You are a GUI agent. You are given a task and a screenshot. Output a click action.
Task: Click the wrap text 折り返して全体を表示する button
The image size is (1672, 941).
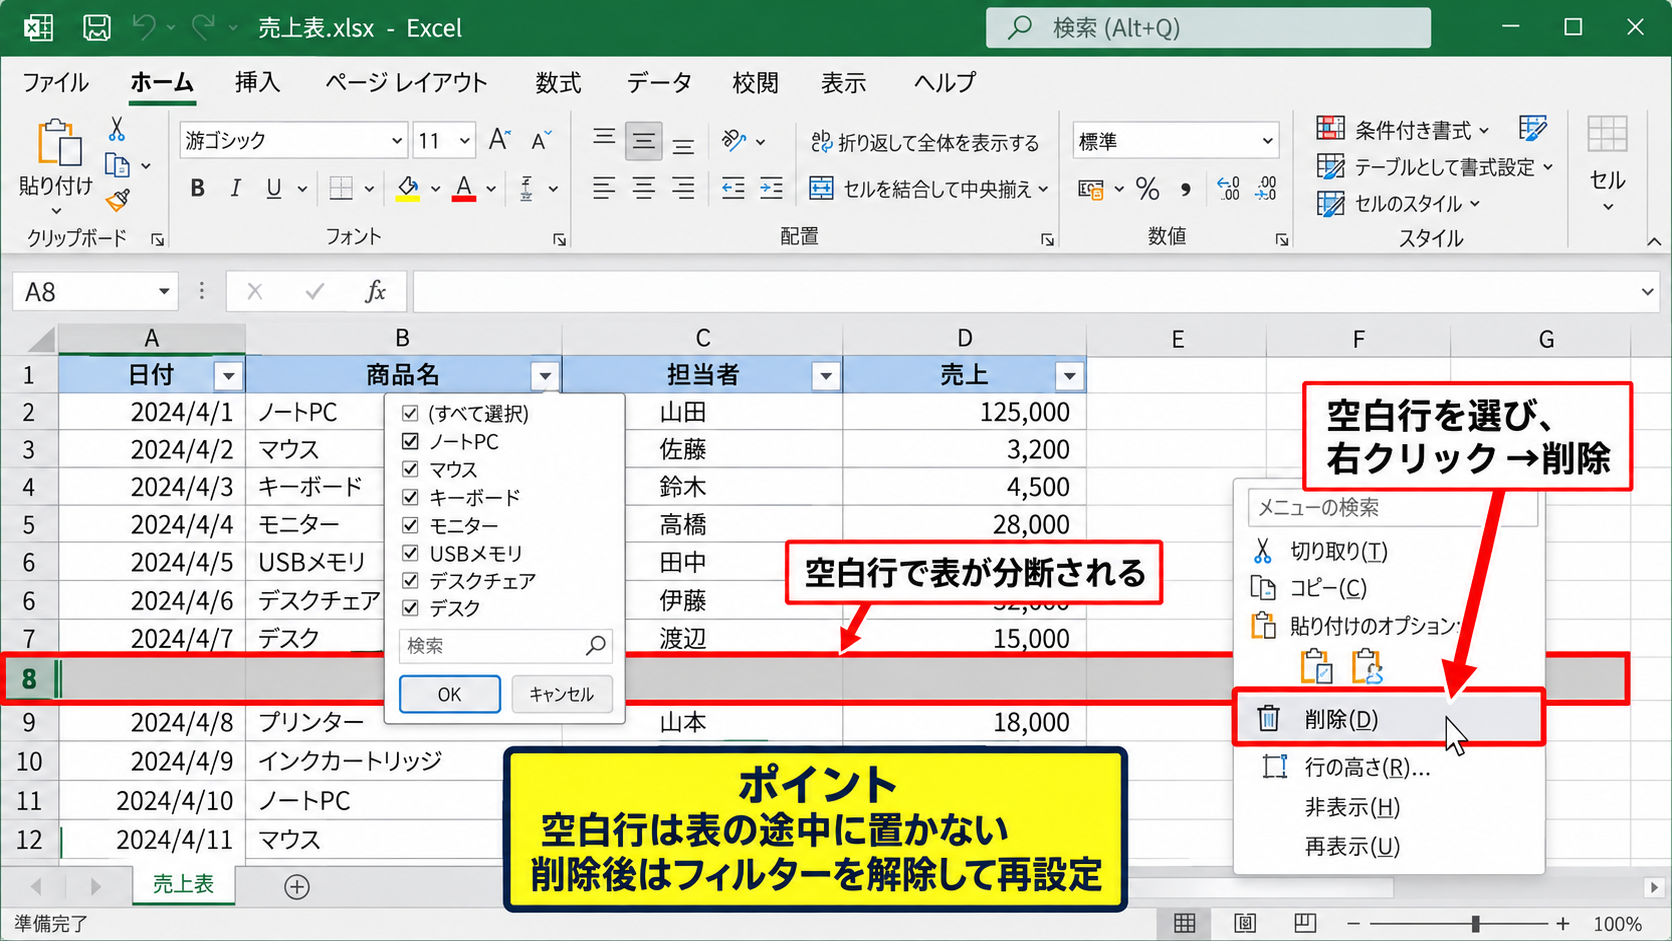click(925, 142)
